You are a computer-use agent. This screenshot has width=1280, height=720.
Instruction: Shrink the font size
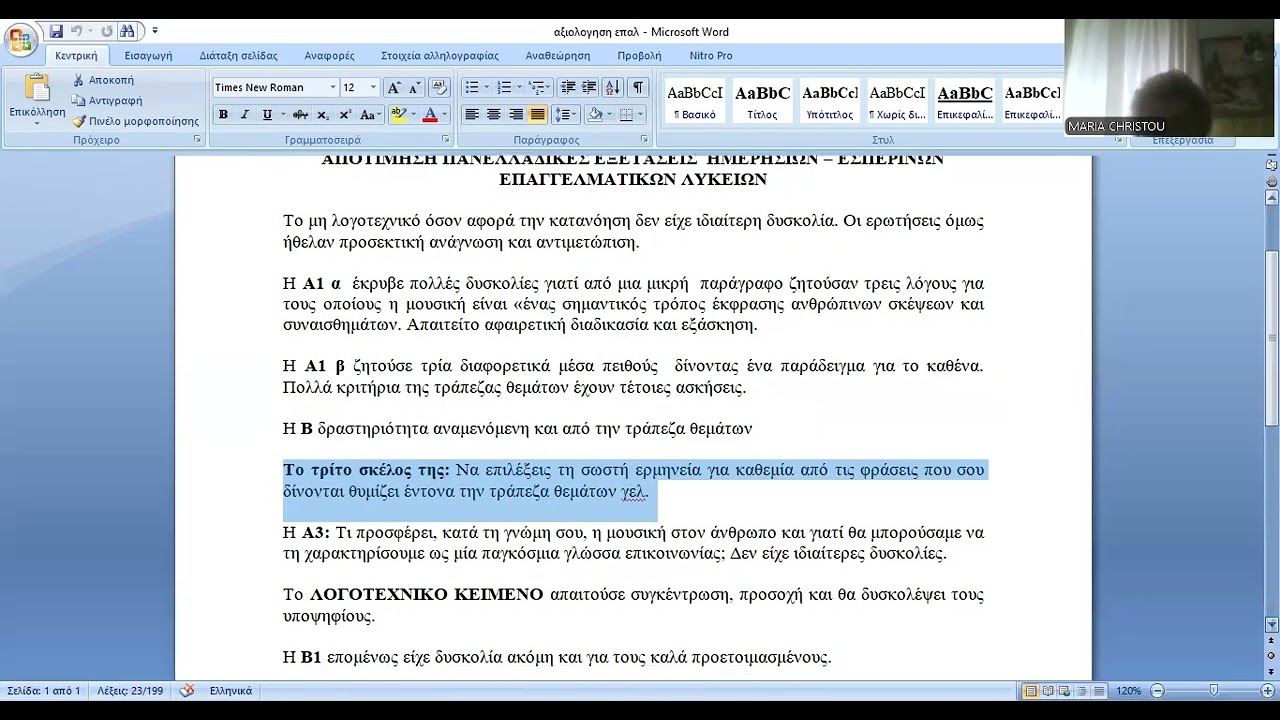pyautogui.click(x=414, y=88)
